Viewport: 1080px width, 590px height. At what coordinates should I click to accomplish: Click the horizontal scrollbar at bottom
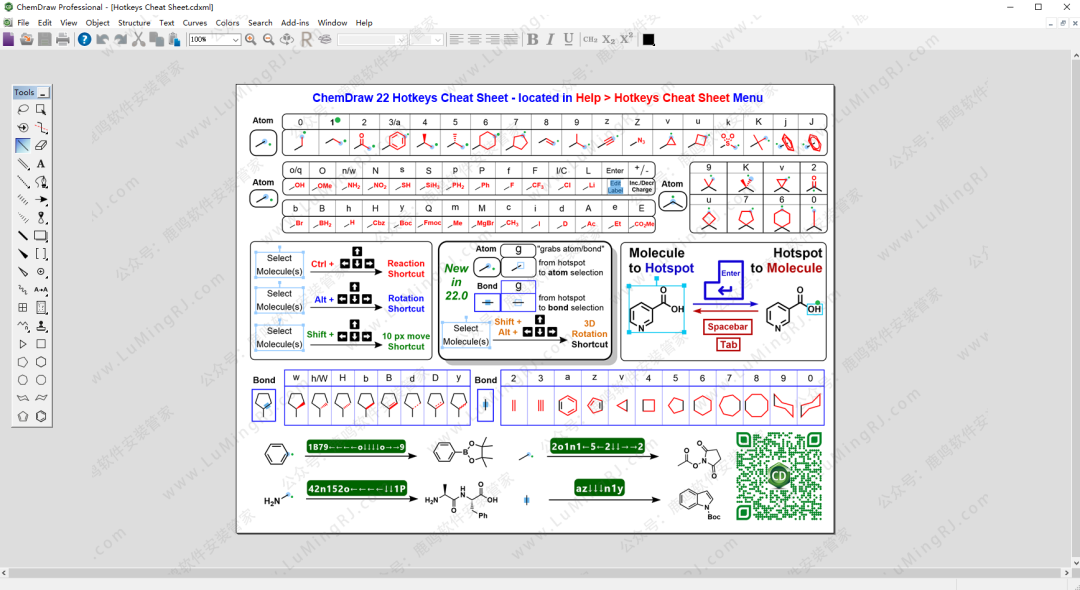540,573
